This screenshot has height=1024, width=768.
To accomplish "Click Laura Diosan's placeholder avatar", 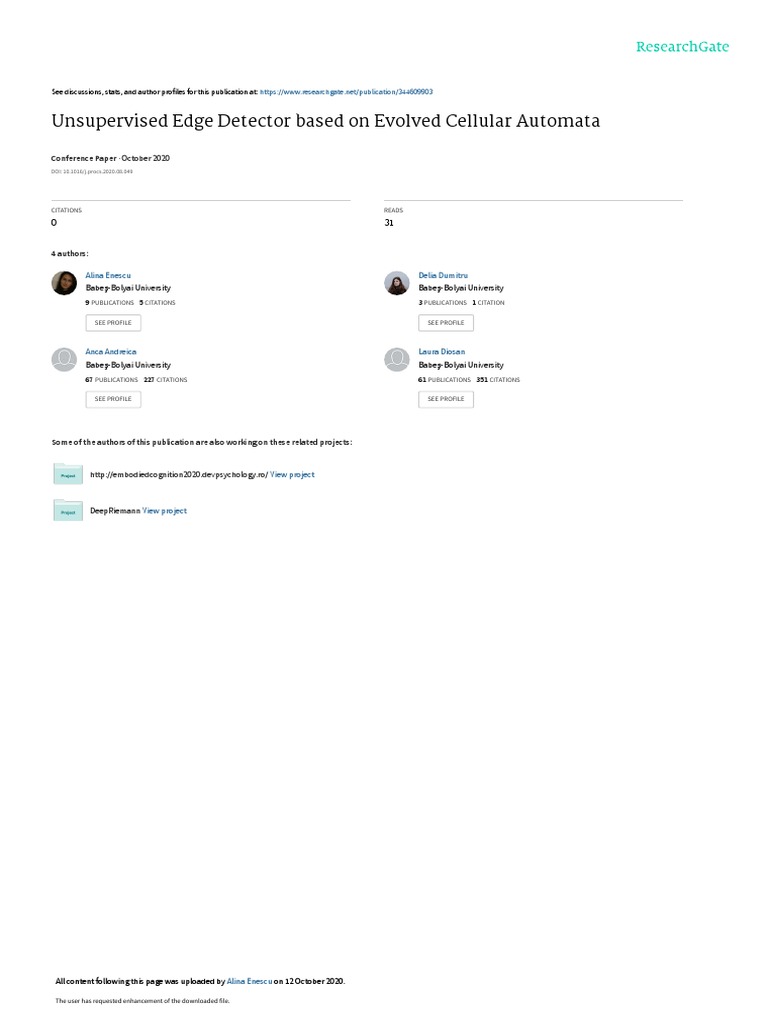I will click(396, 359).
